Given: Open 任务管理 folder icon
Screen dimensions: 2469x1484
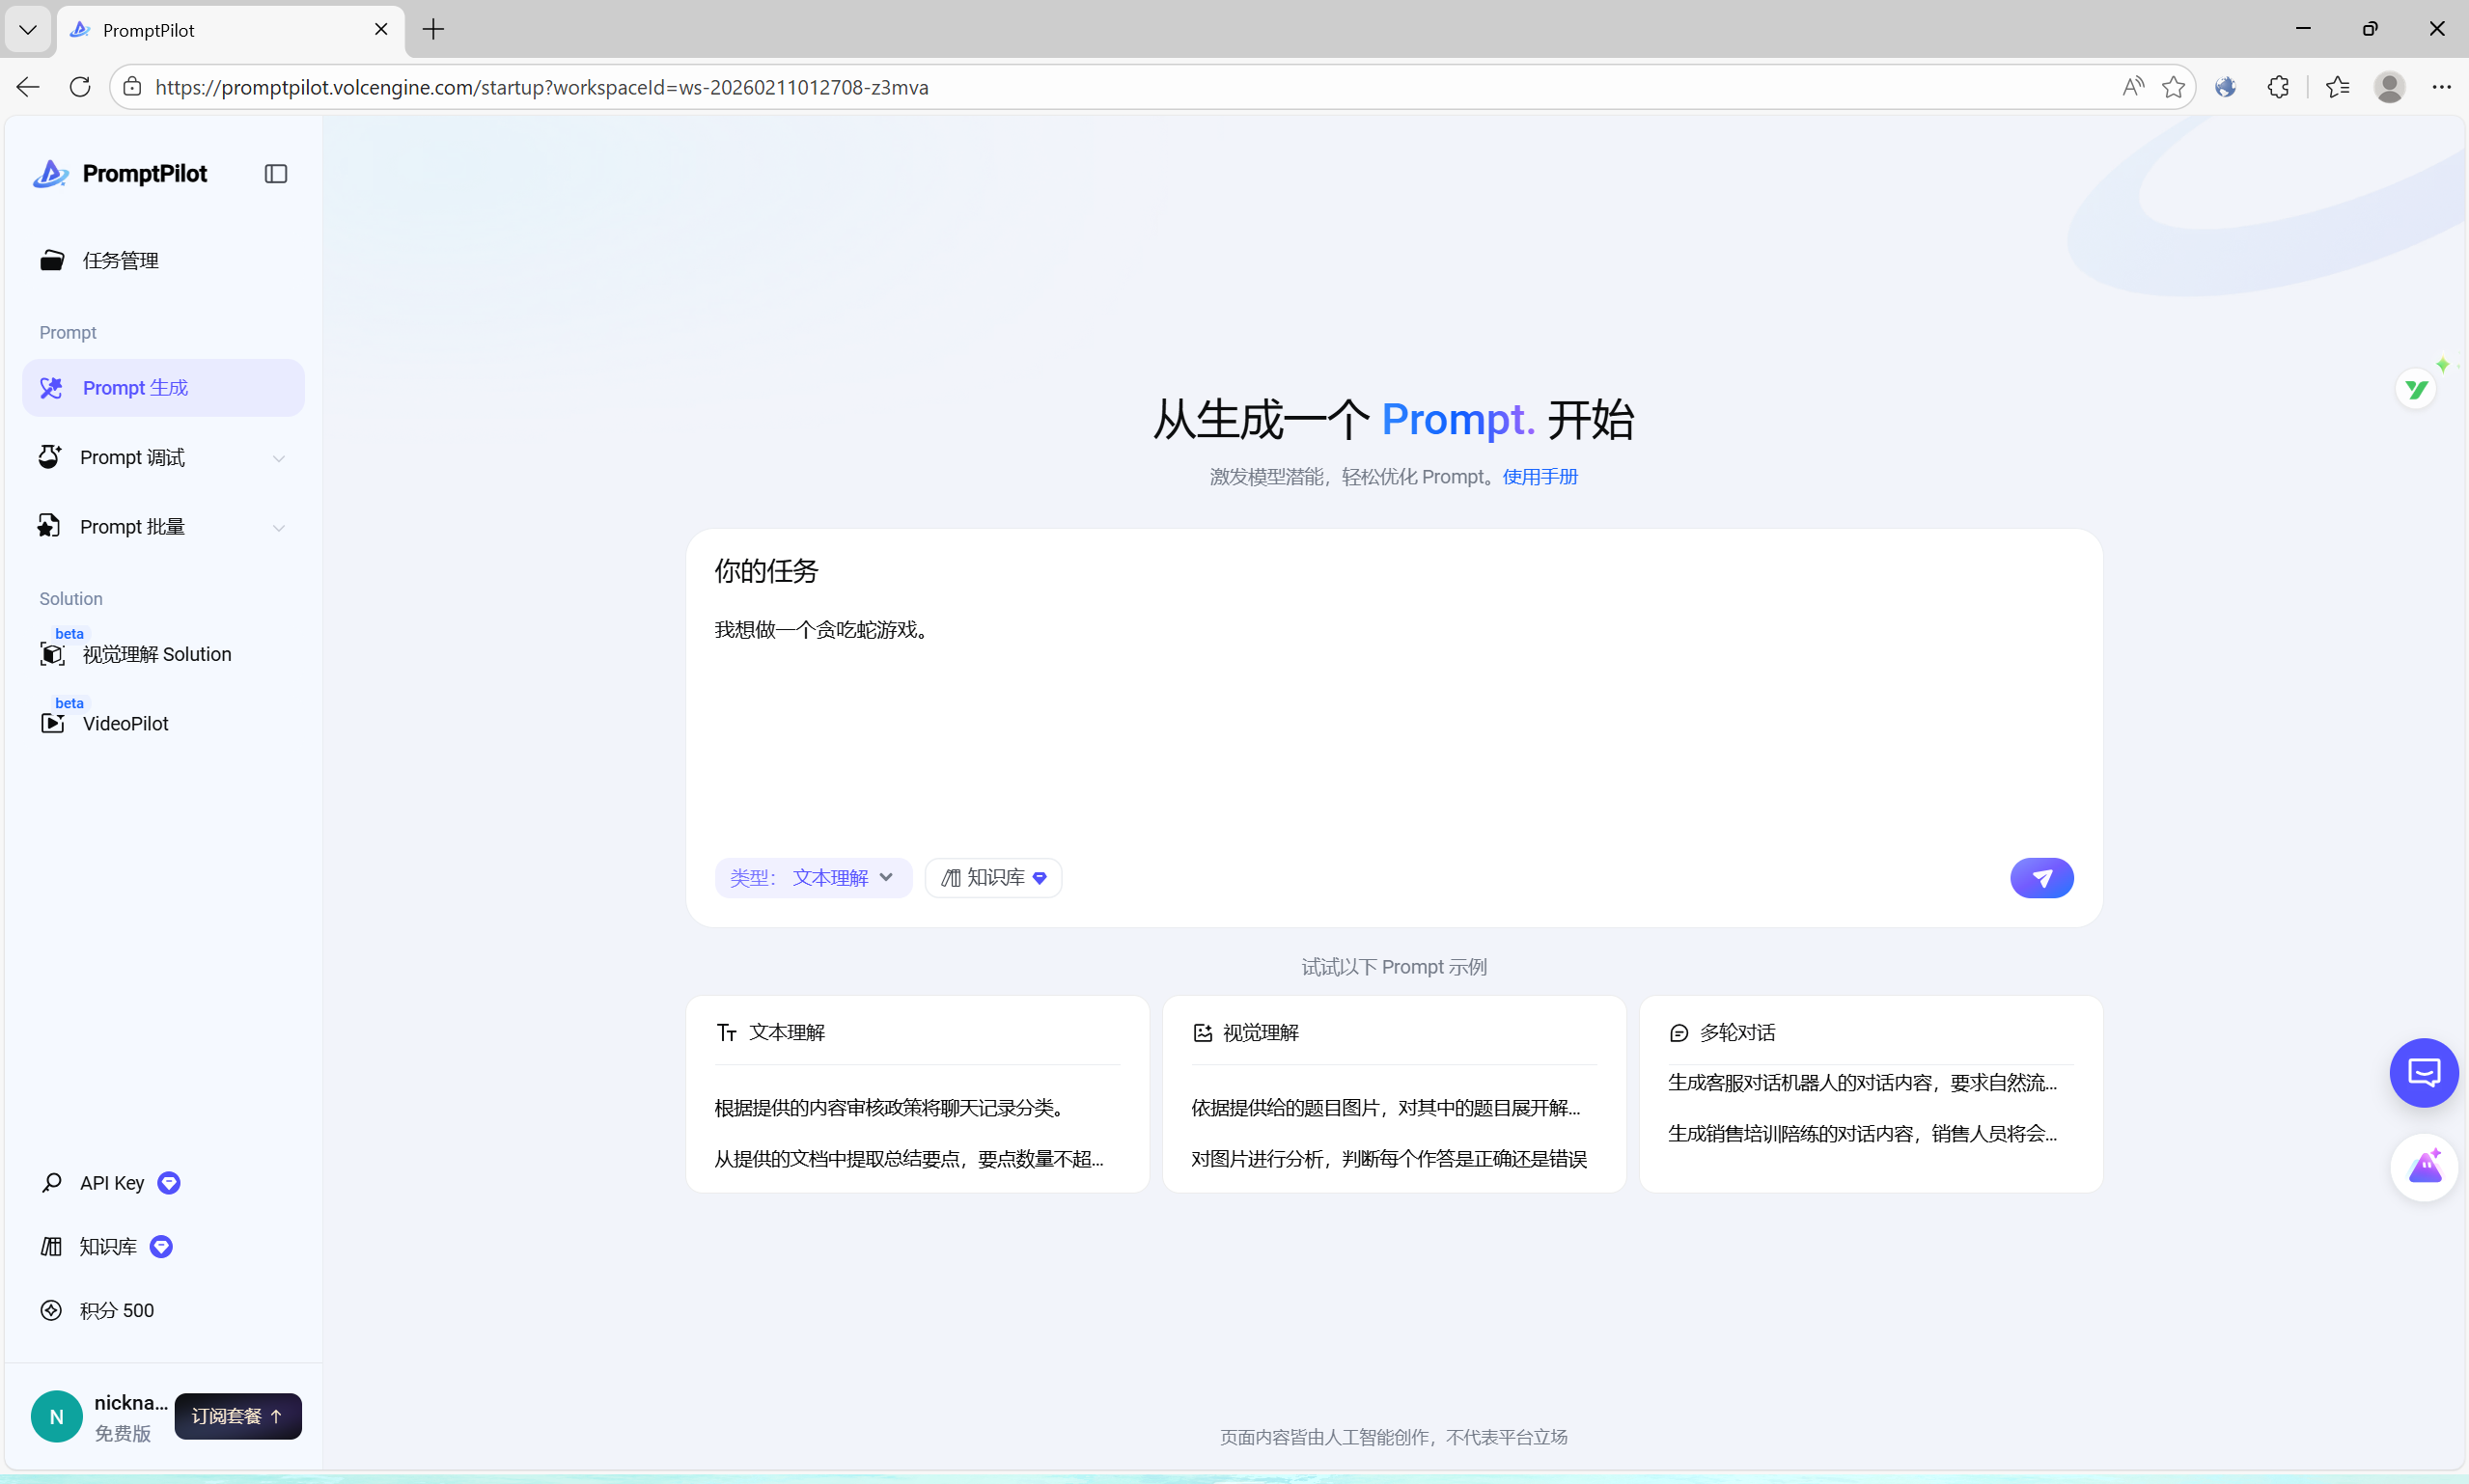Looking at the screenshot, I should [52, 260].
